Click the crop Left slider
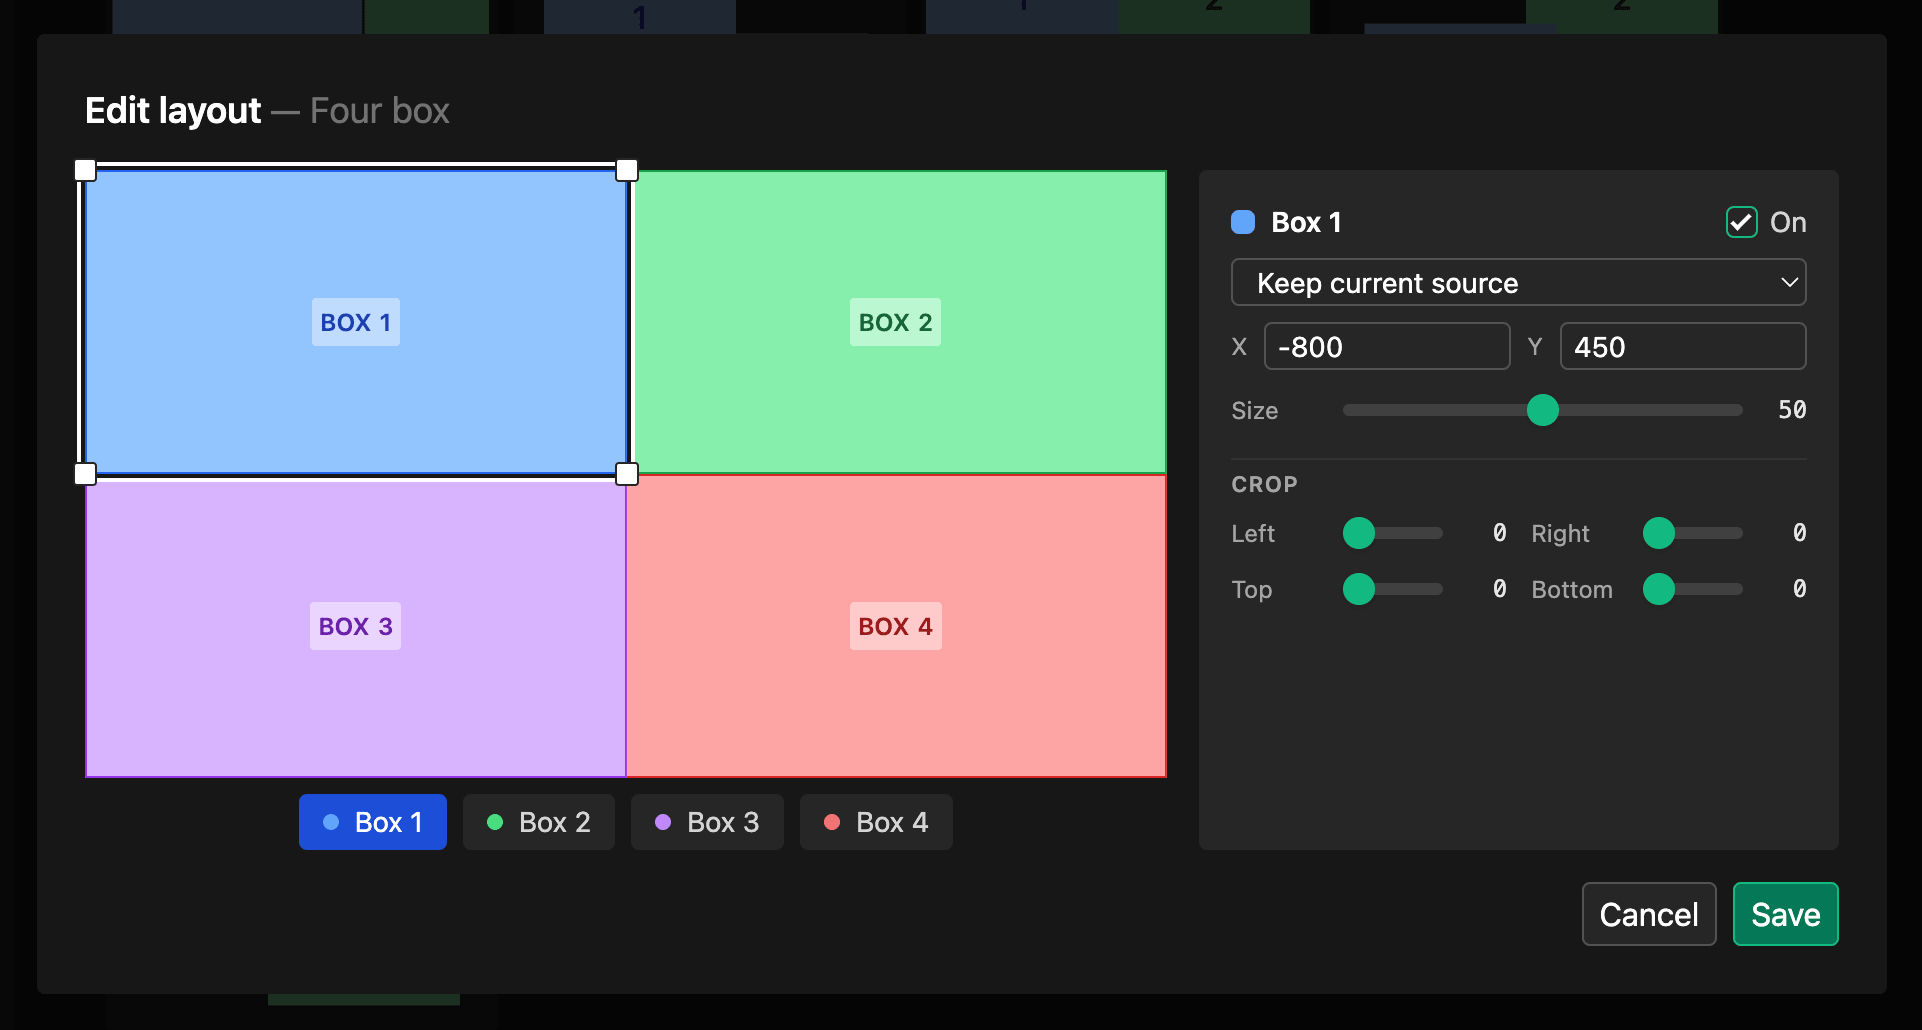This screenshot has height=1030, width=1922. point(1393,534)
